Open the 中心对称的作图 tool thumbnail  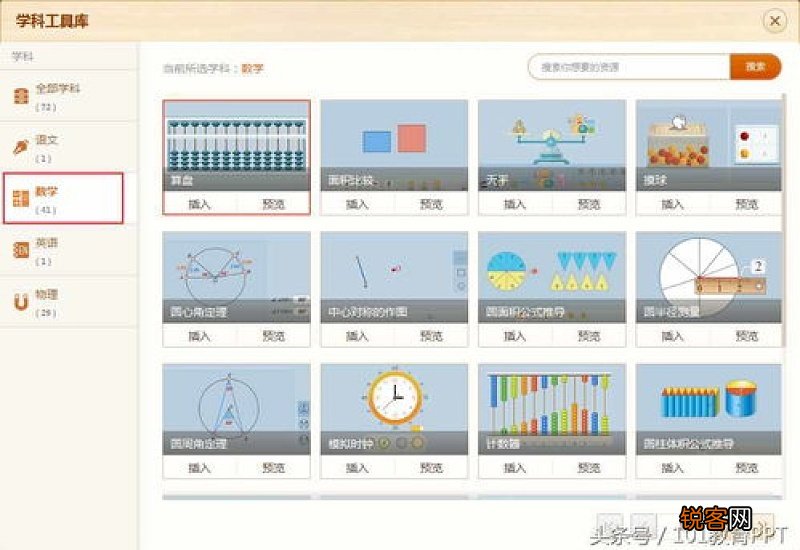[394, 277]
